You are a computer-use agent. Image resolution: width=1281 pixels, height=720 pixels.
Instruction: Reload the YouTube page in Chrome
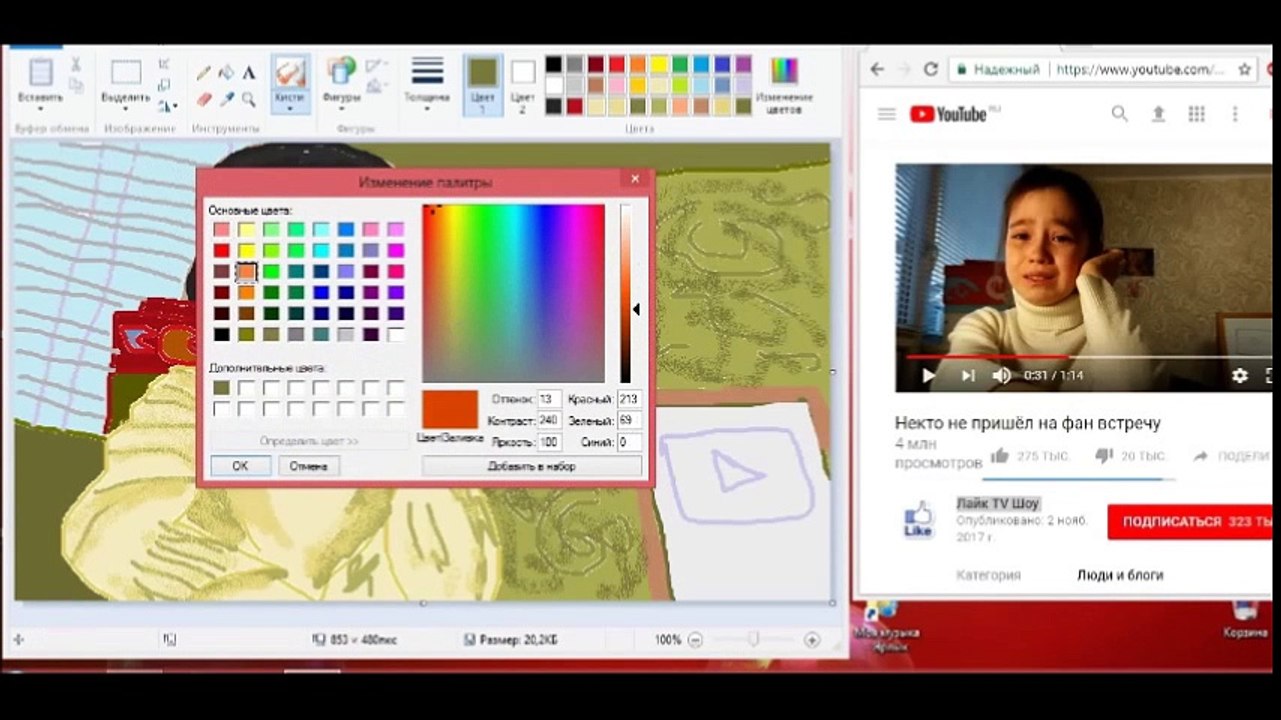pos(931,69)
